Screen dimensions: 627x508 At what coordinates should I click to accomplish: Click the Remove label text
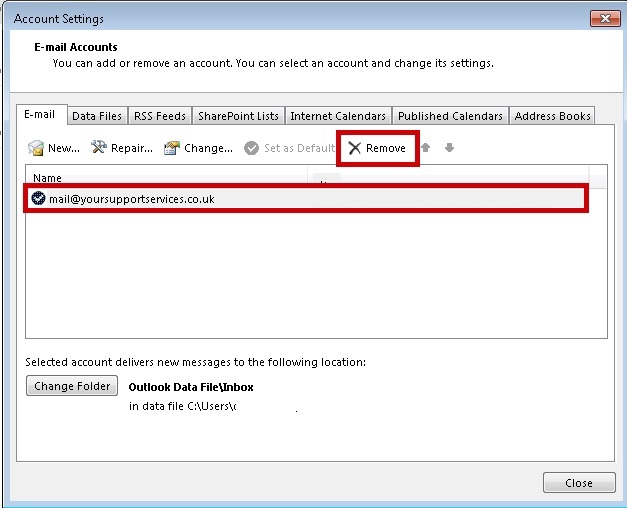386,148
